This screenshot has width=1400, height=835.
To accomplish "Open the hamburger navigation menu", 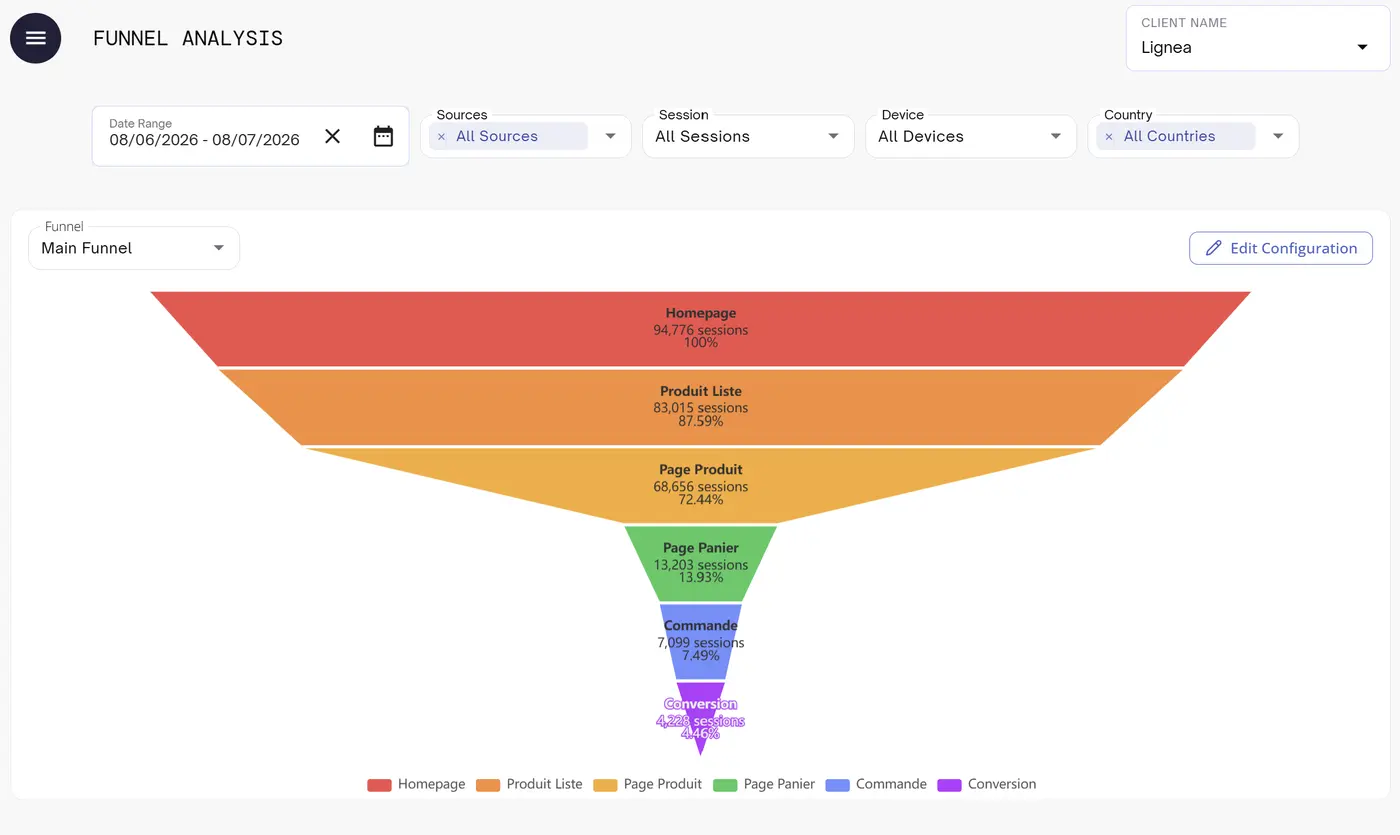I will click(x=35, y=38).
